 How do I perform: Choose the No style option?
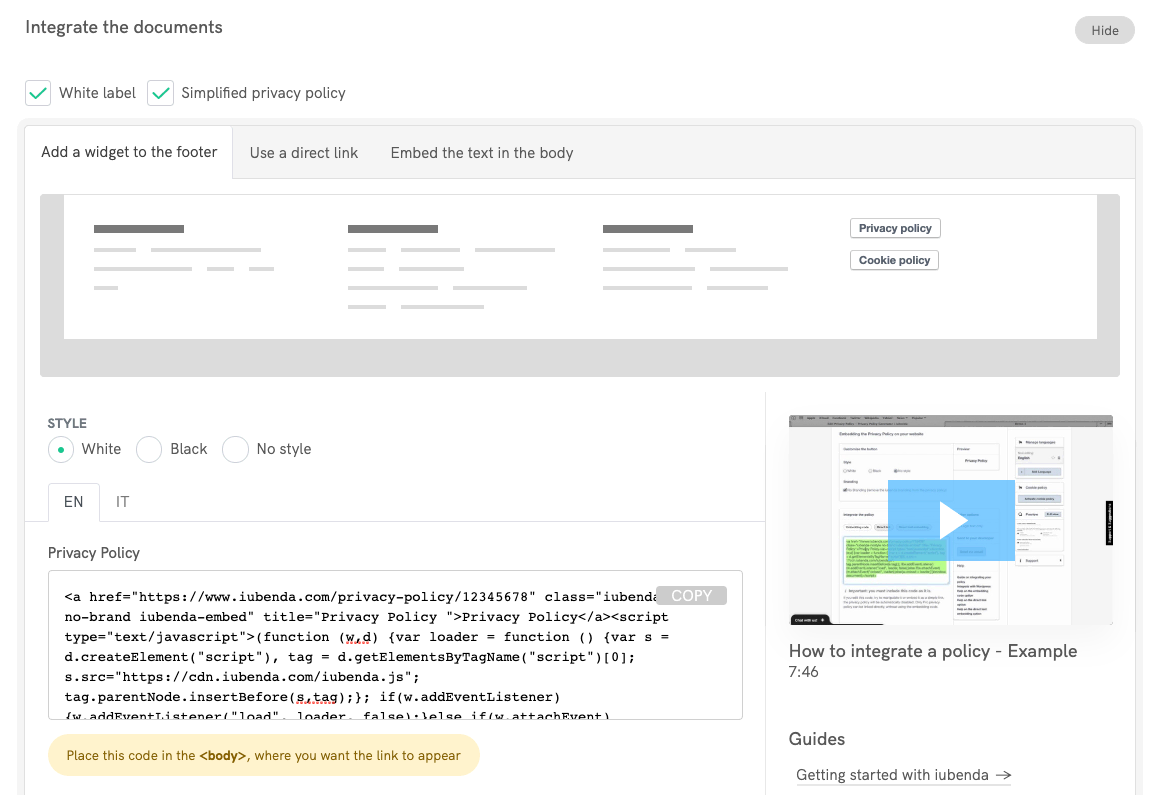click(x=235, y=449)
